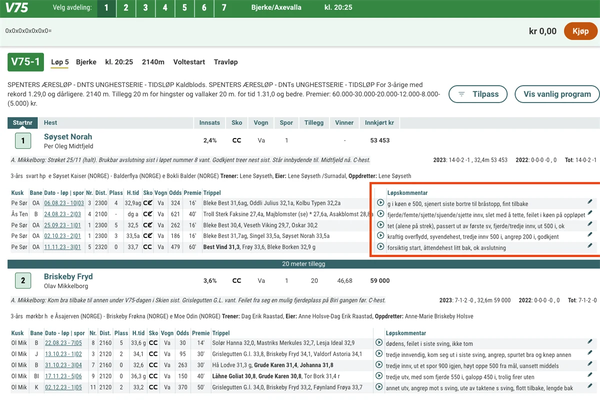Click the Bjerke/Axevalla track label
The image size is (600, 400).
(276, 7)
